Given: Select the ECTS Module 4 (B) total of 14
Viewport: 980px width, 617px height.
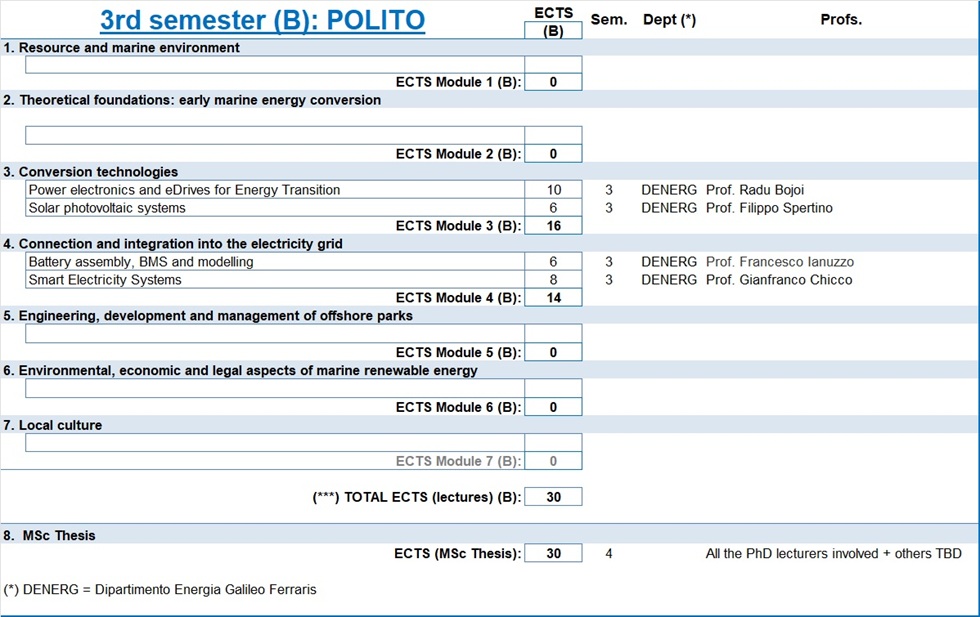Looking at the screenshot, I should click(553, 298).
